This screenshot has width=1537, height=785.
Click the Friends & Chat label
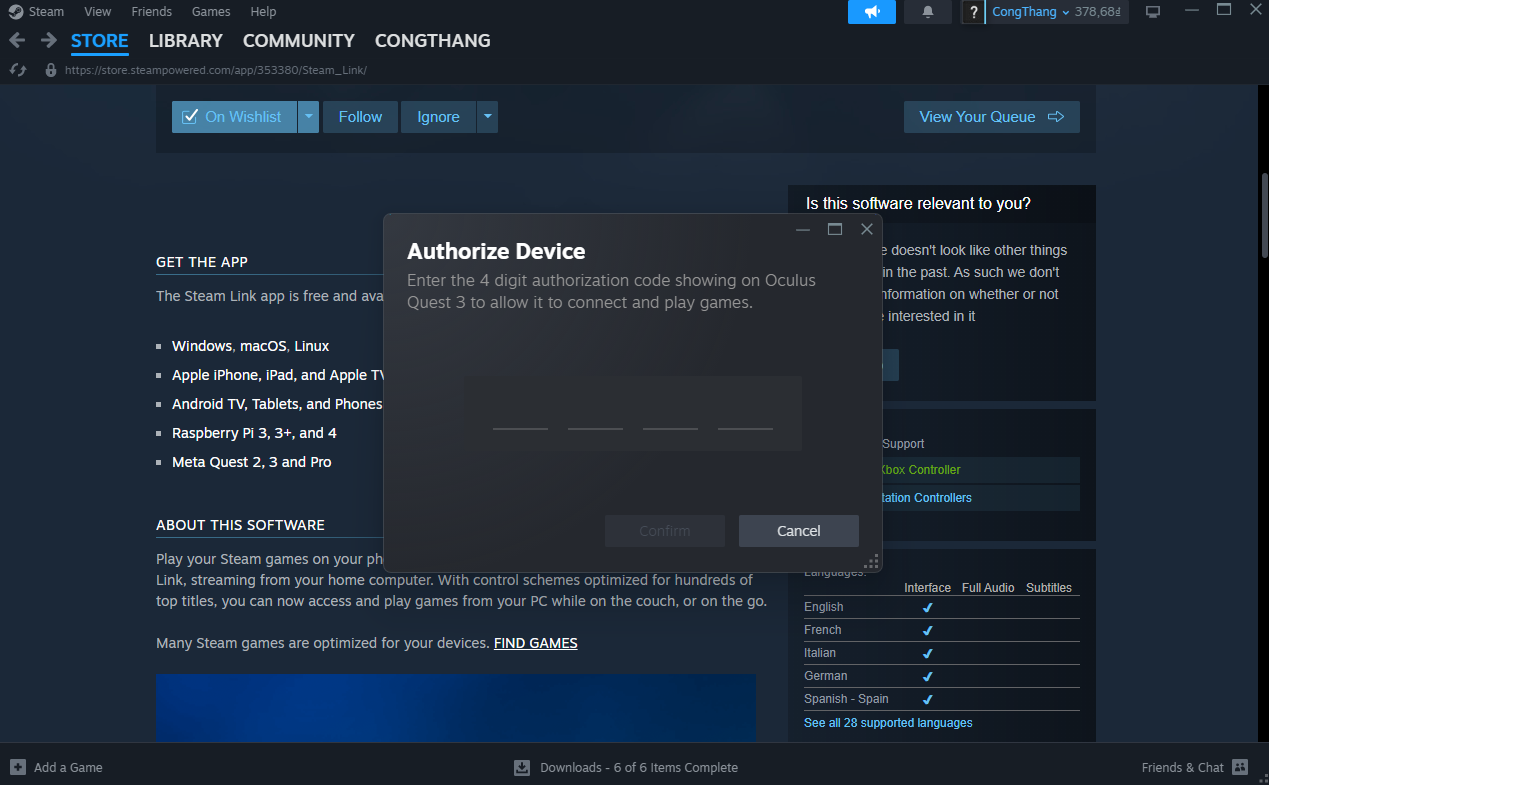coord(1183,767)
